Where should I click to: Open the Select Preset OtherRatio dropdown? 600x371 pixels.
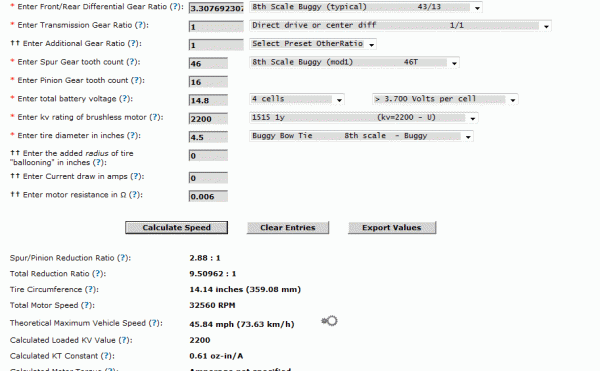point(313,44)
